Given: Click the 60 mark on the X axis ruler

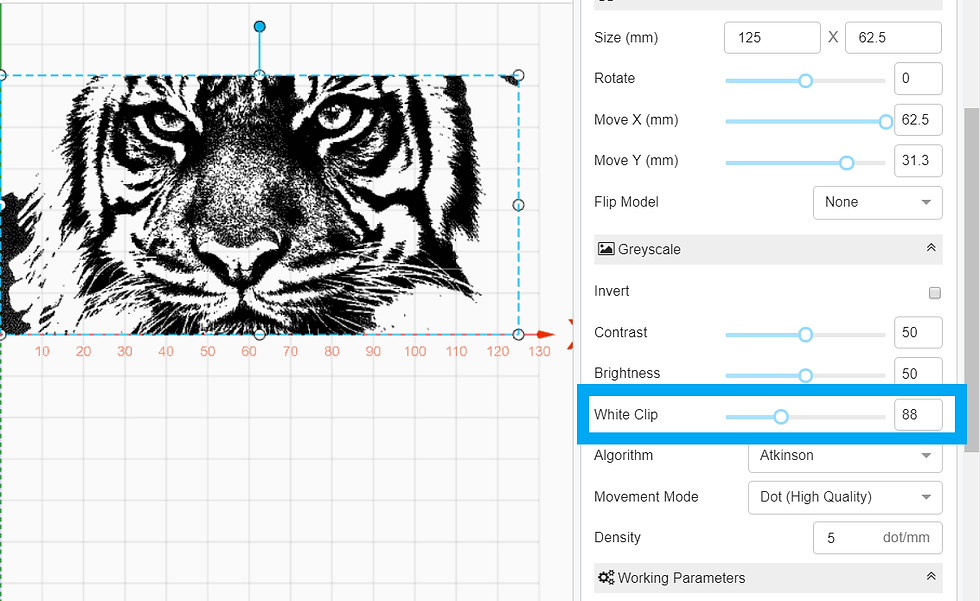Looking at the screenshot, I should point(249,351).
